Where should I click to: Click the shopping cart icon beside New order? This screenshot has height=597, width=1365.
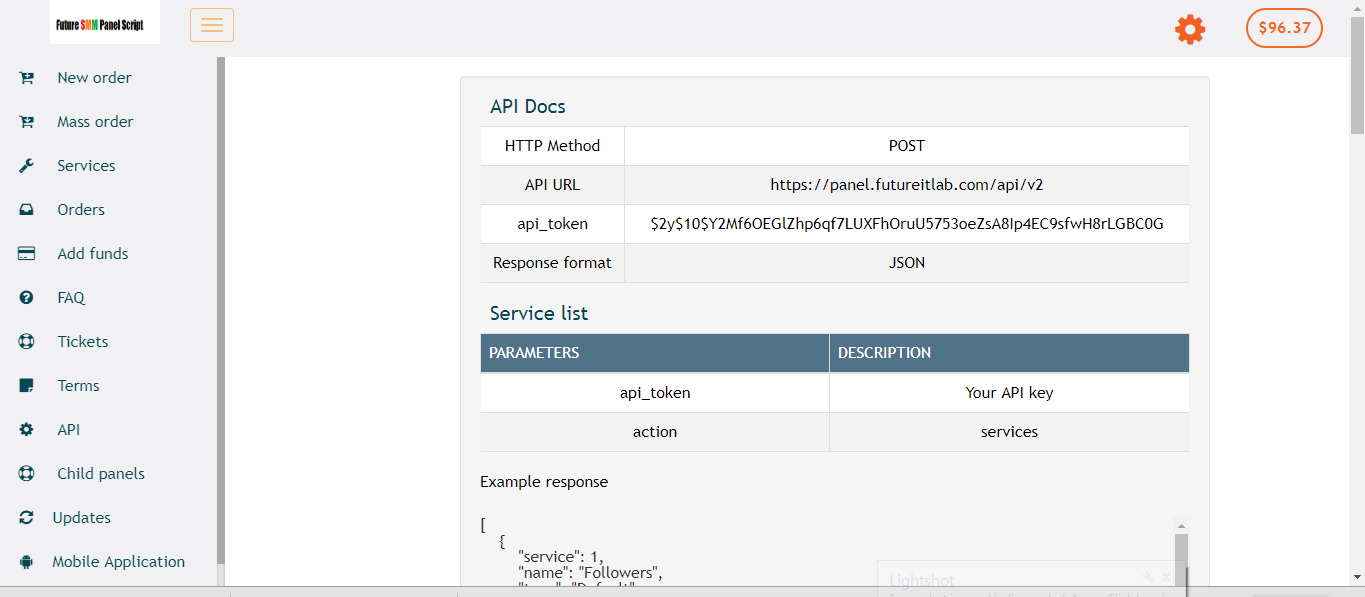click(27, 78)
